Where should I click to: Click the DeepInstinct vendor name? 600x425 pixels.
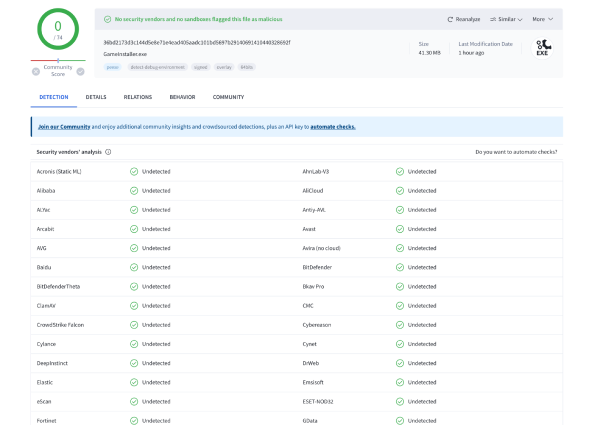(52, 363)
